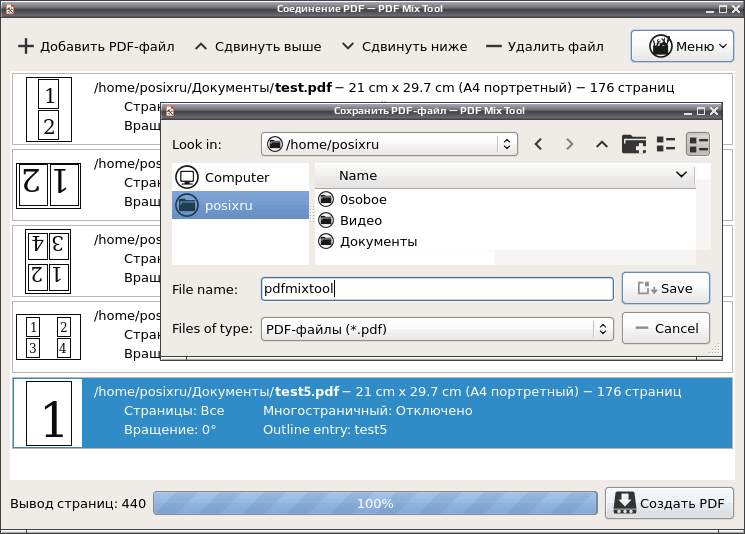The width and height of the screenshot is (745, 534).
Task: Click Outline entry: test5 text
Action: tap(325, 429)
